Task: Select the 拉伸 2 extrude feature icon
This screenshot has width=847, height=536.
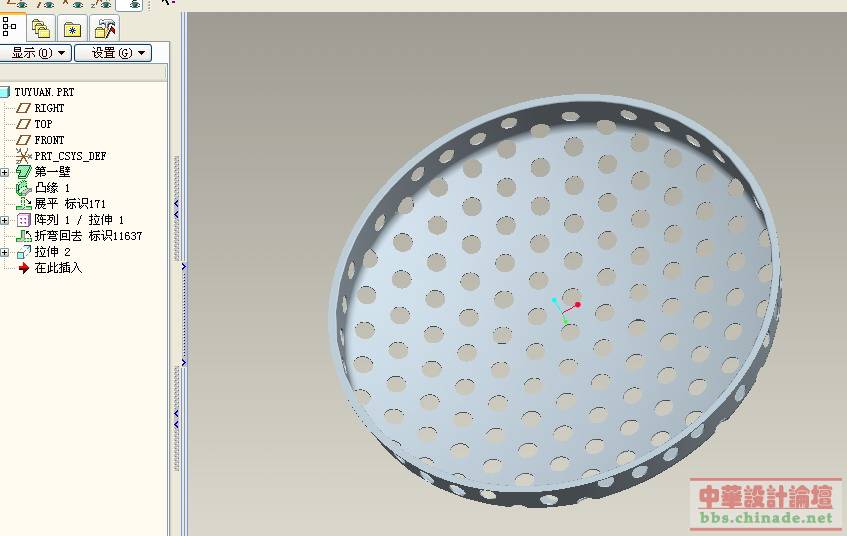Action: (x=23, y=252)
